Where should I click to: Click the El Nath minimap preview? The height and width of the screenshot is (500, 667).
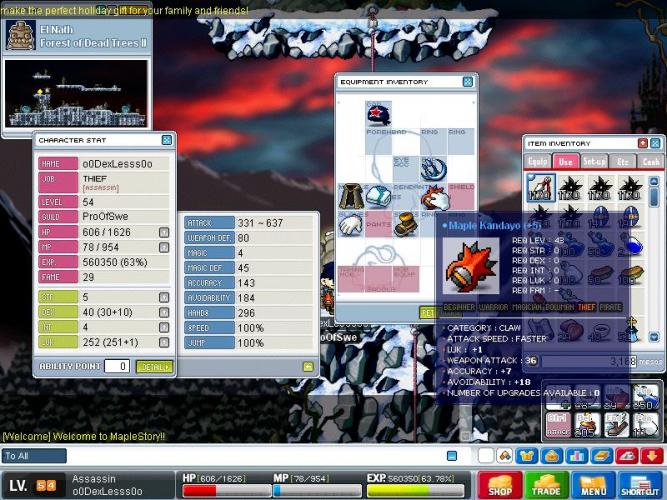[76, 93]
